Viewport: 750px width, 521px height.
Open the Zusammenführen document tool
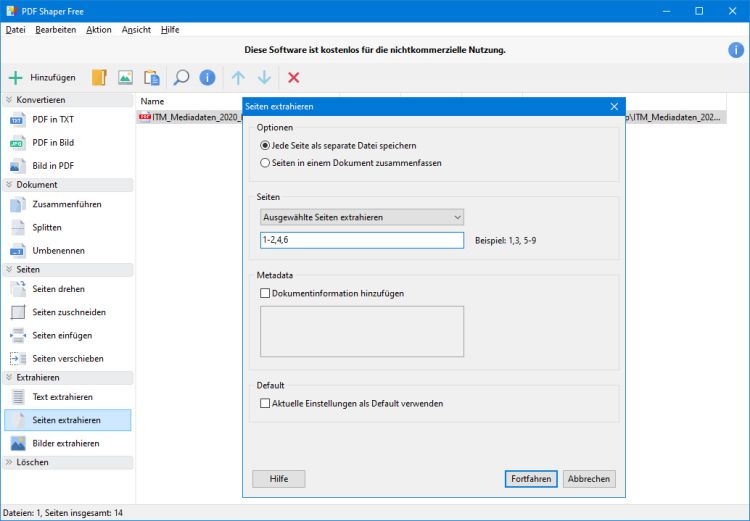pyautogui.click(x=66, y=204)
